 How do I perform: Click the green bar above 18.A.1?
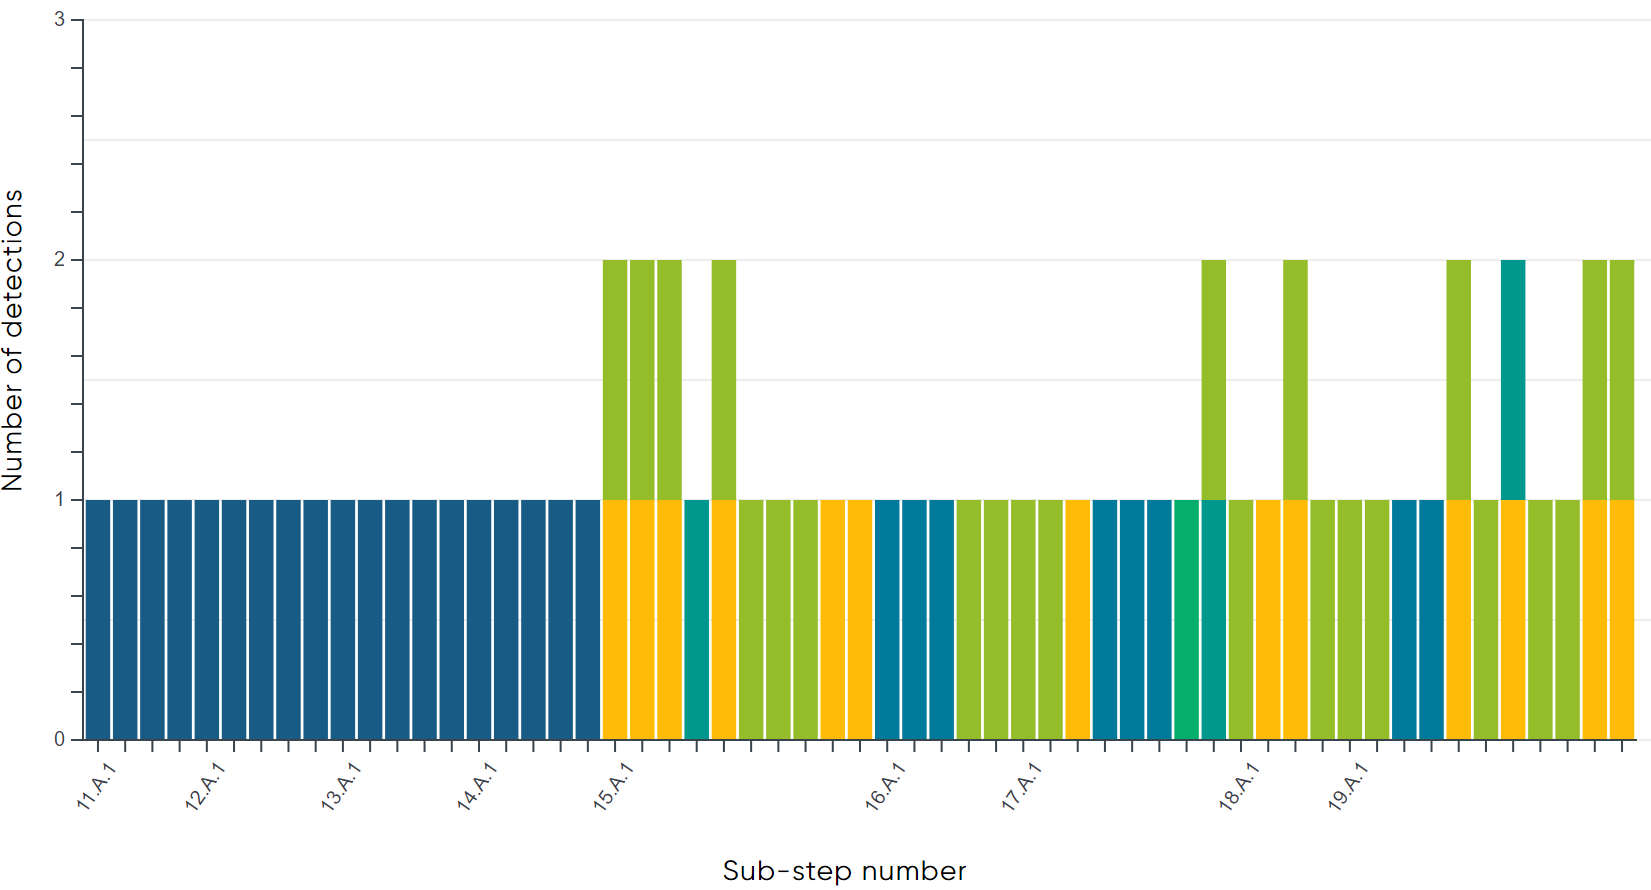point(1241,620)
